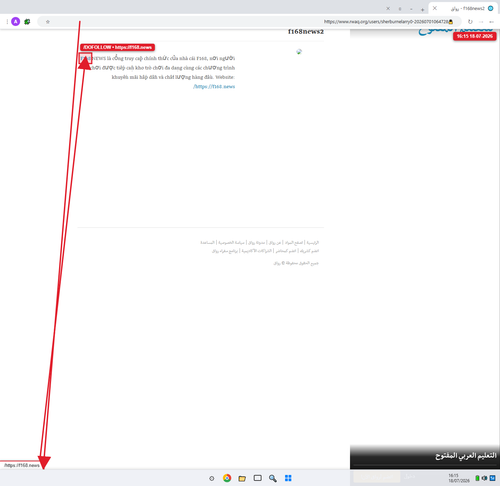Click the f168news2 profile heading
The width and height of the screenshot is (500, 486).
pos(306,32)
